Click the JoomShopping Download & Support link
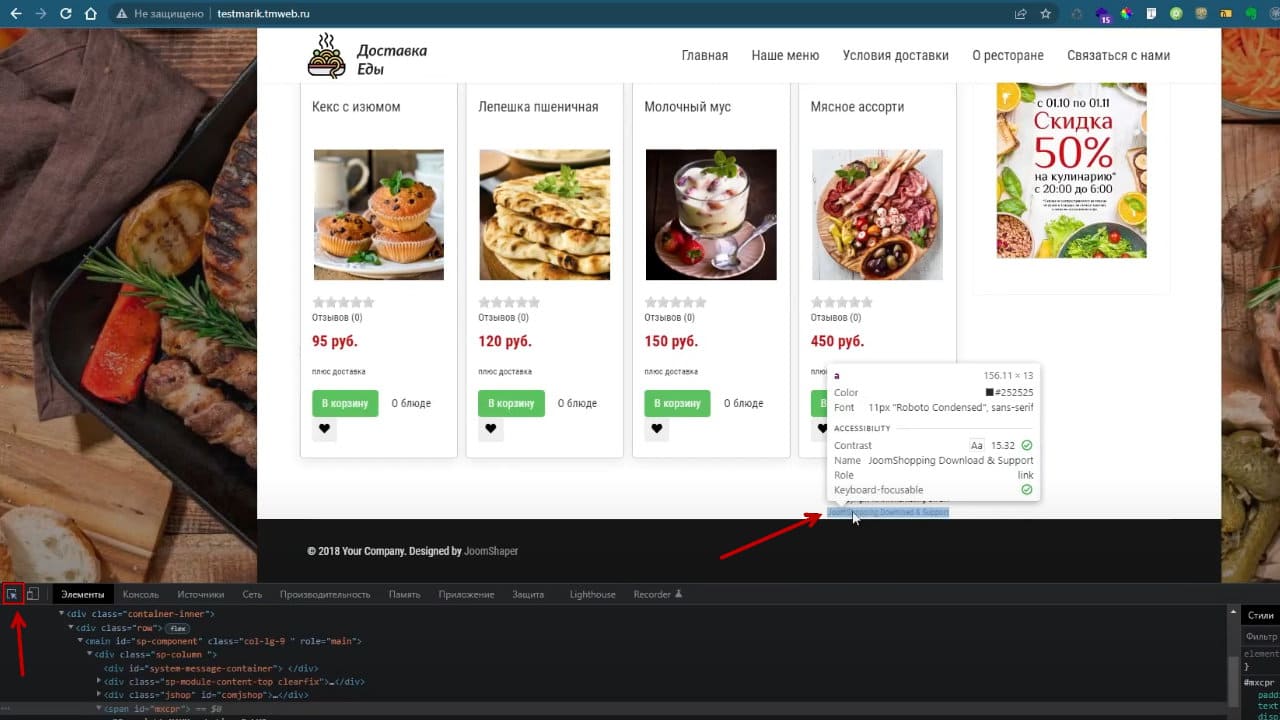 888,512
